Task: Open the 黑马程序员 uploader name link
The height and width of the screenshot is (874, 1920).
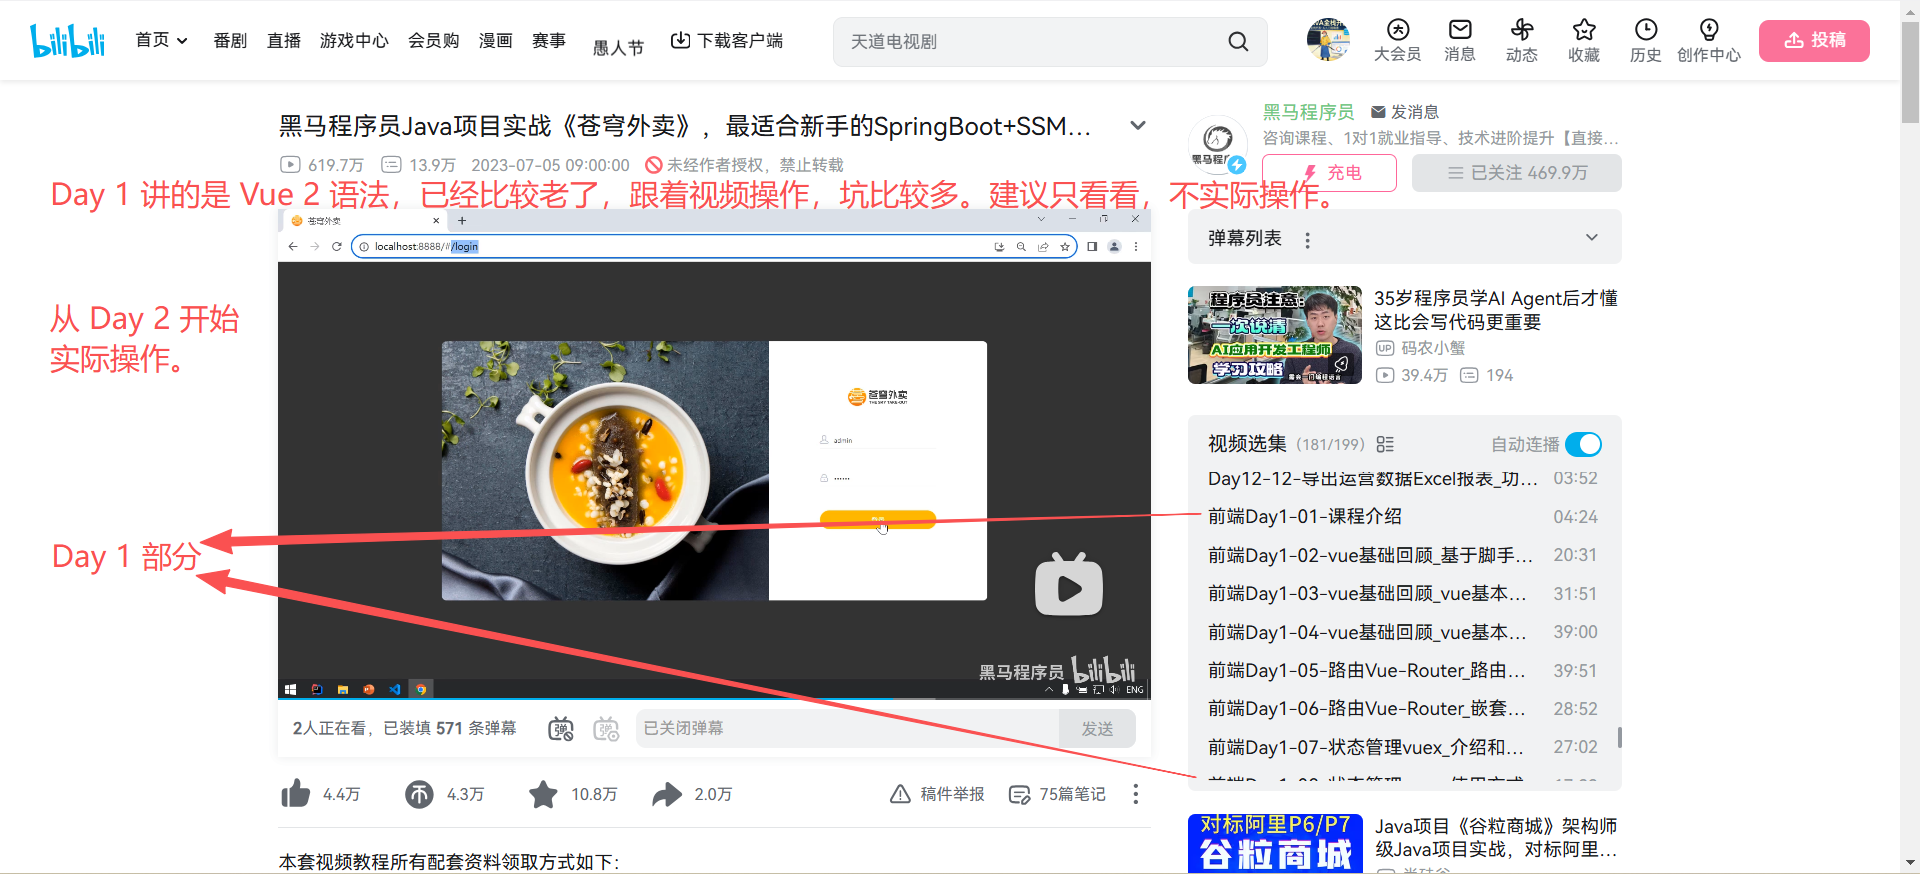Action: (1308, 112)
